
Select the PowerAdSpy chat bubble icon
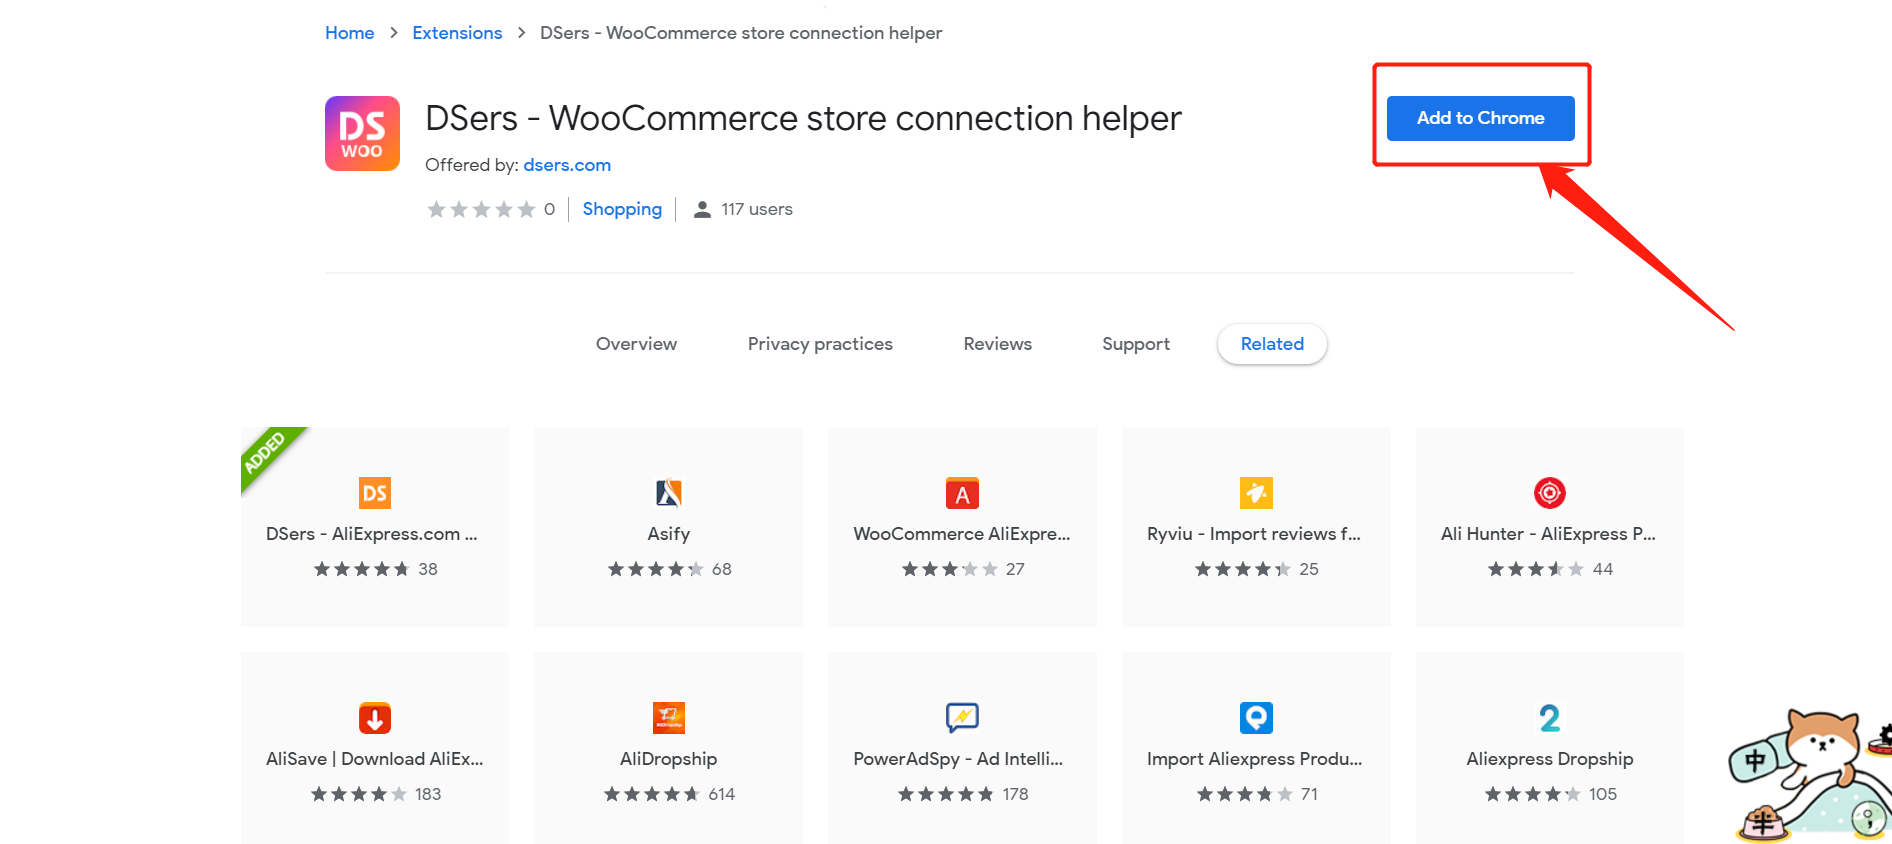(962, 718)
